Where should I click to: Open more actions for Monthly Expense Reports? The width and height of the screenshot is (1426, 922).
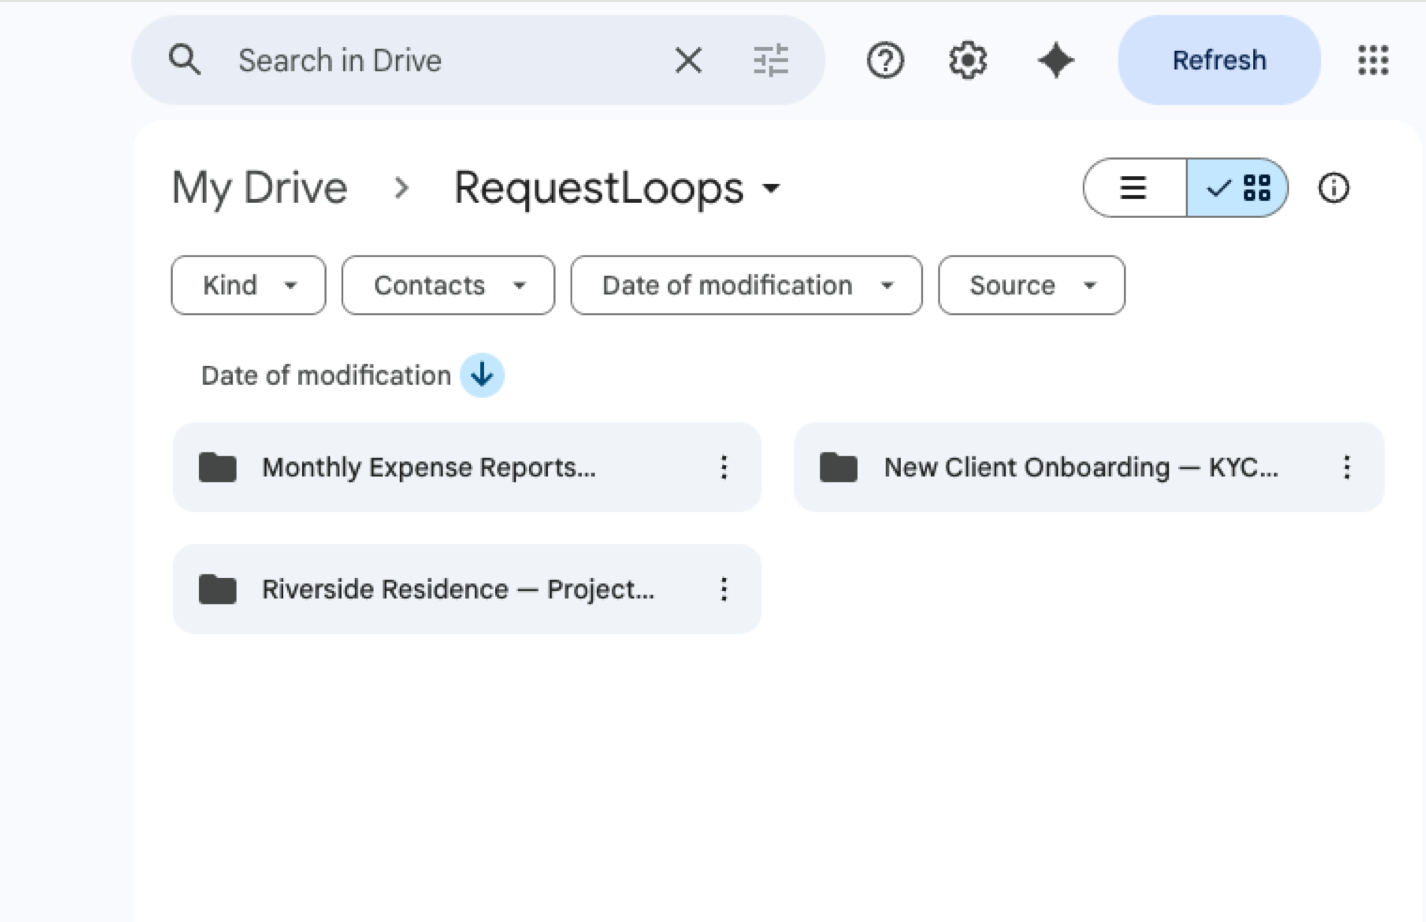[724, 467]
